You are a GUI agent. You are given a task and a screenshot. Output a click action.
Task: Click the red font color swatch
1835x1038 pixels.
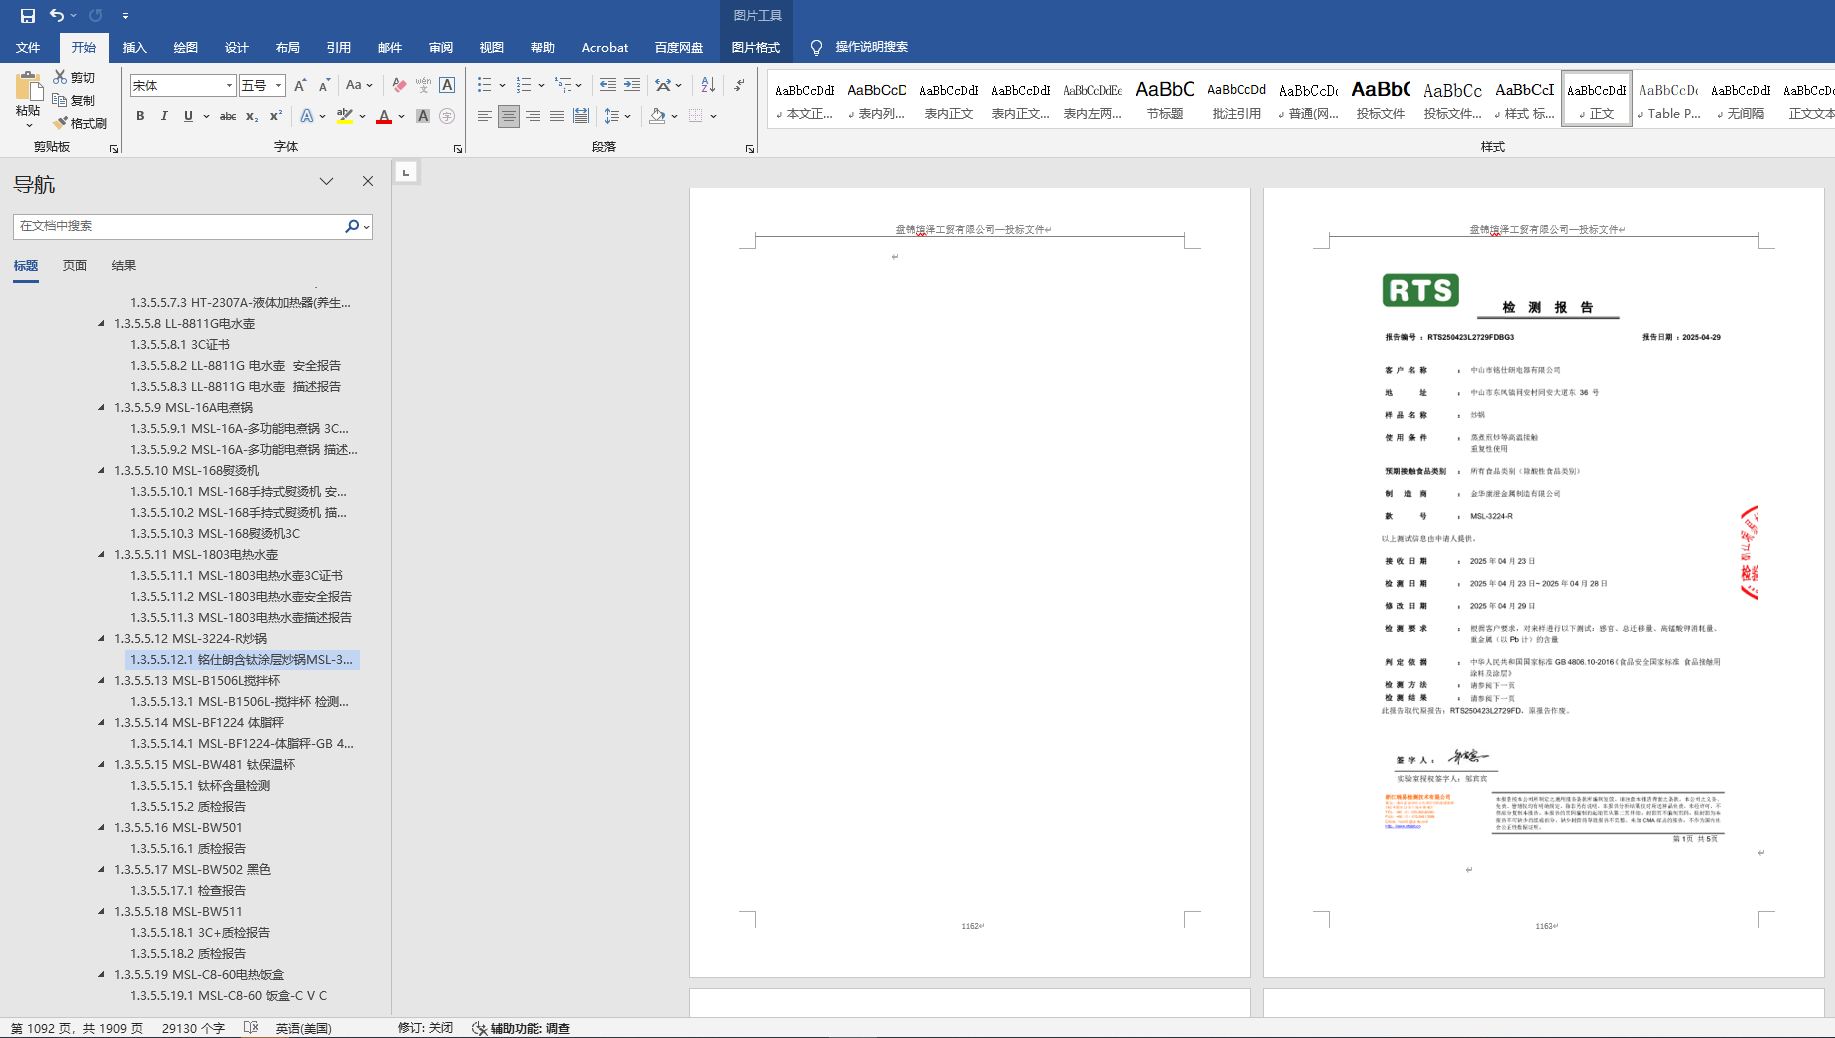pyautogui.click(x=384, y=117)
